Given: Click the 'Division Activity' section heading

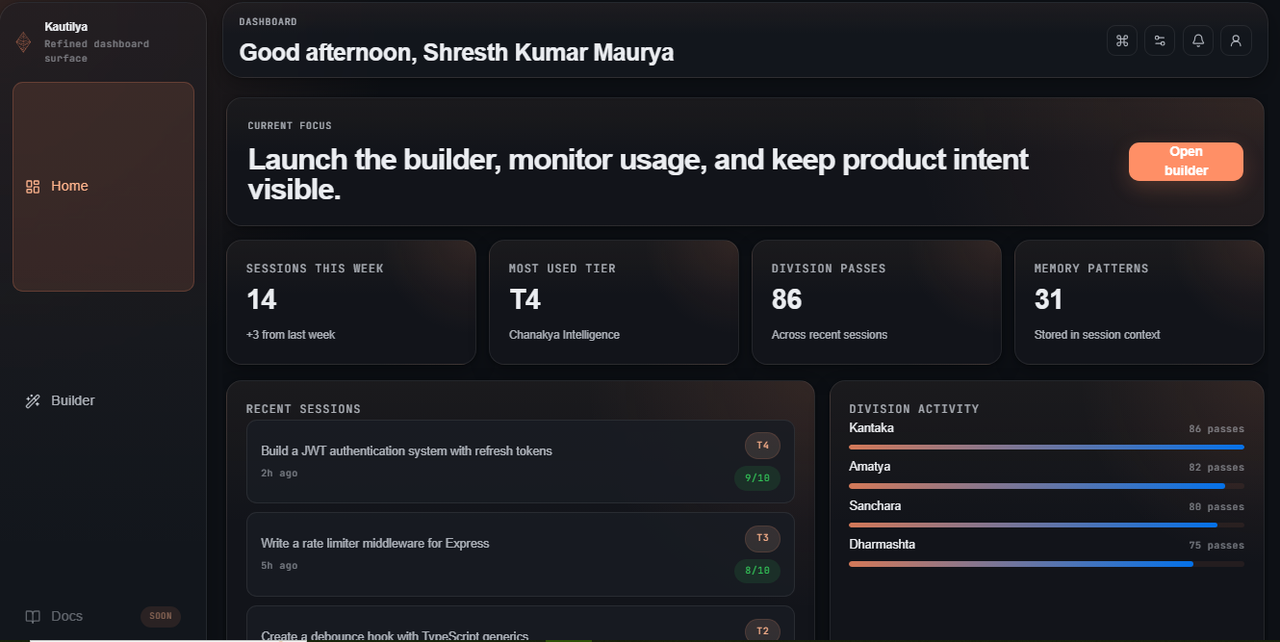Looking at the screenshot, I should [914, 409].
